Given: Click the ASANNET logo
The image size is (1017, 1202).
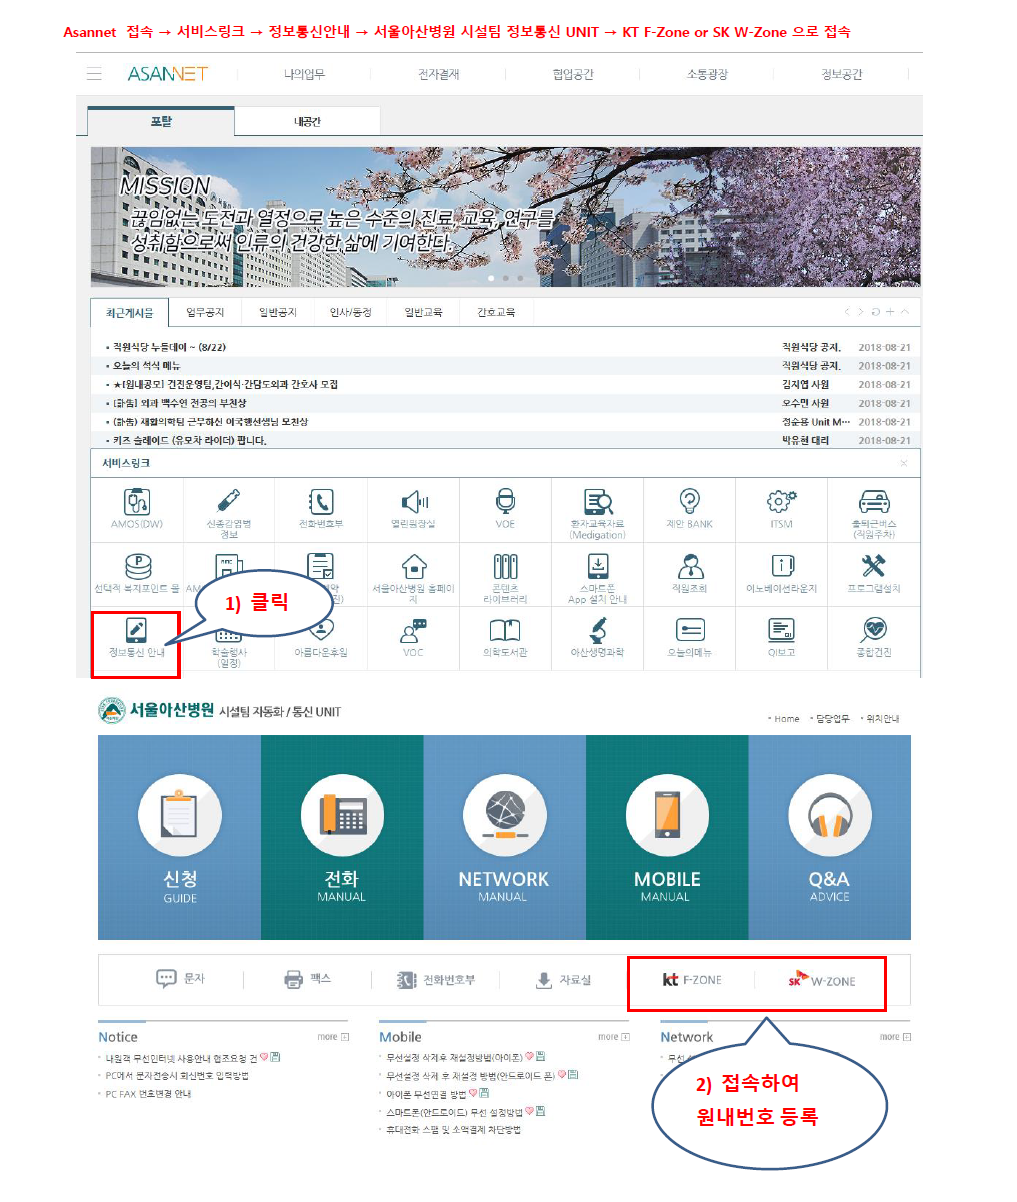Looking at the screenshot, I should pos(168,74).
